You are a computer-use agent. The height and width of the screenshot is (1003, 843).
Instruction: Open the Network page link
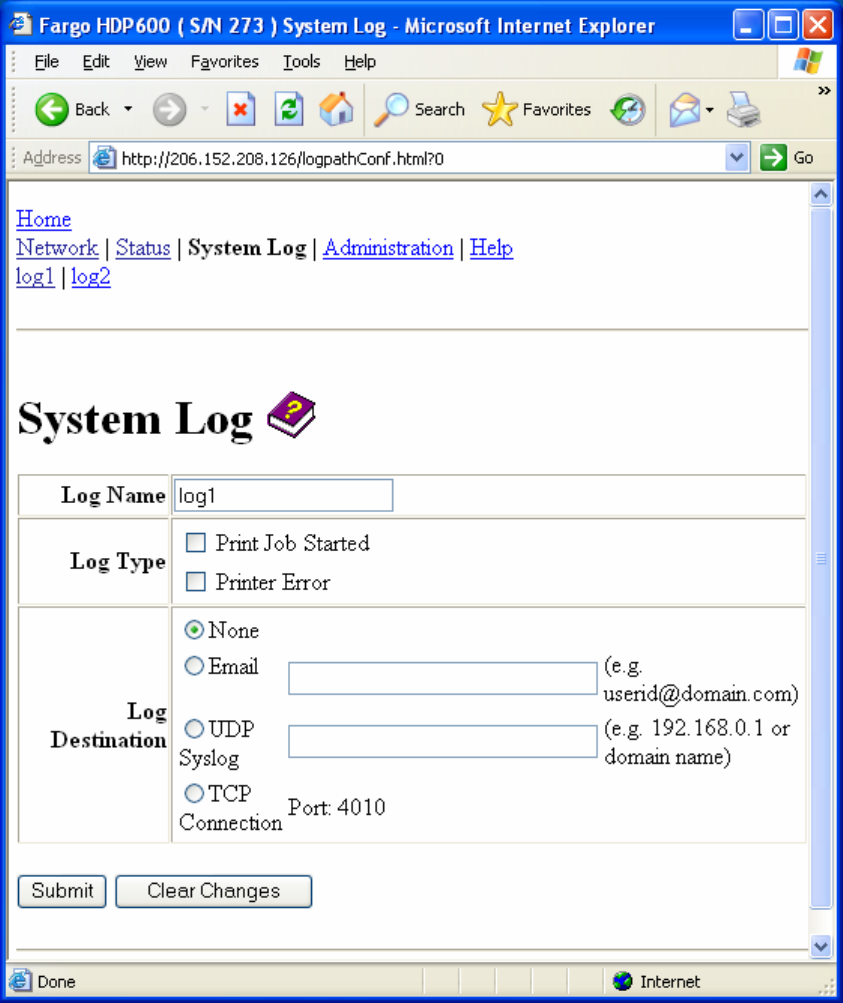pyautogui.click(x=57, y=248)
